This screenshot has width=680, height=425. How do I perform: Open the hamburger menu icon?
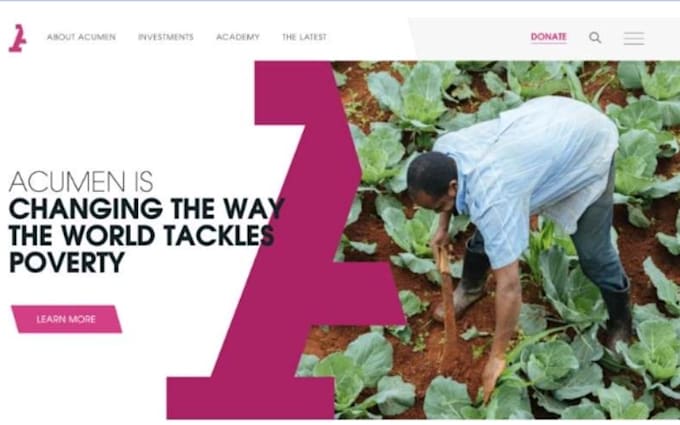tap(634, 38)
